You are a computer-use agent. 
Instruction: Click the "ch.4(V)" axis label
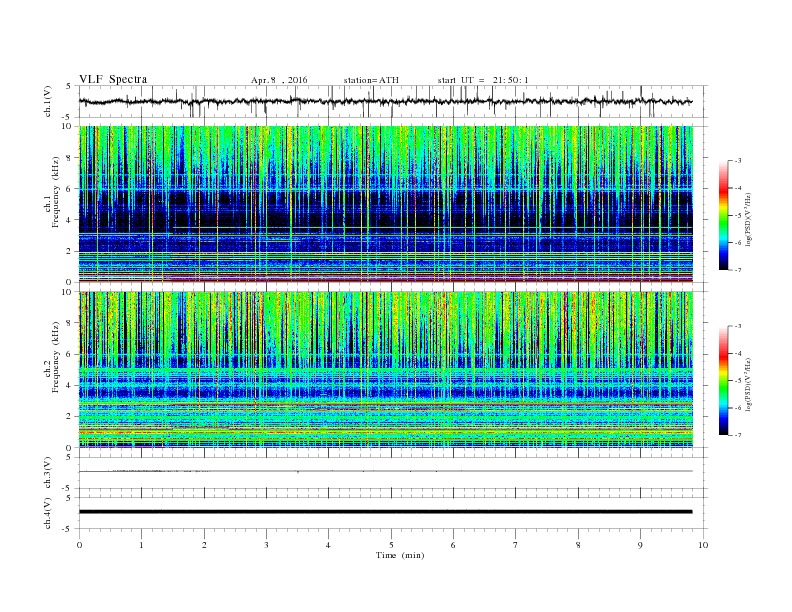coord(48,513)
